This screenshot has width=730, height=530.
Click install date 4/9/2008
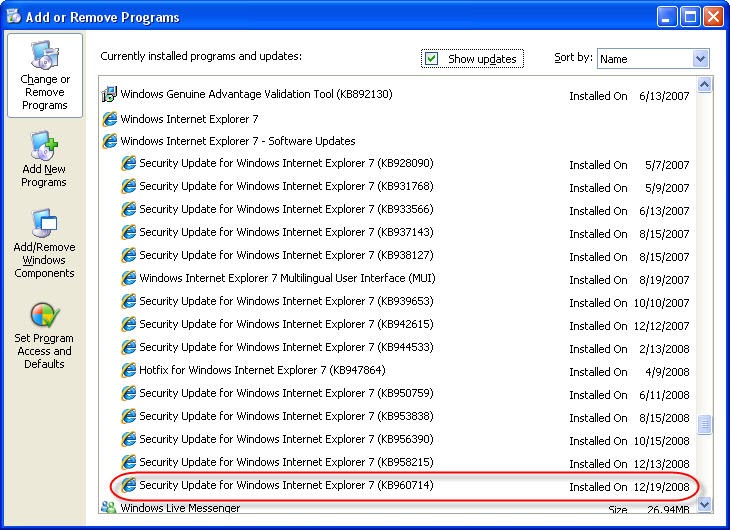click(x=667, y=372)
